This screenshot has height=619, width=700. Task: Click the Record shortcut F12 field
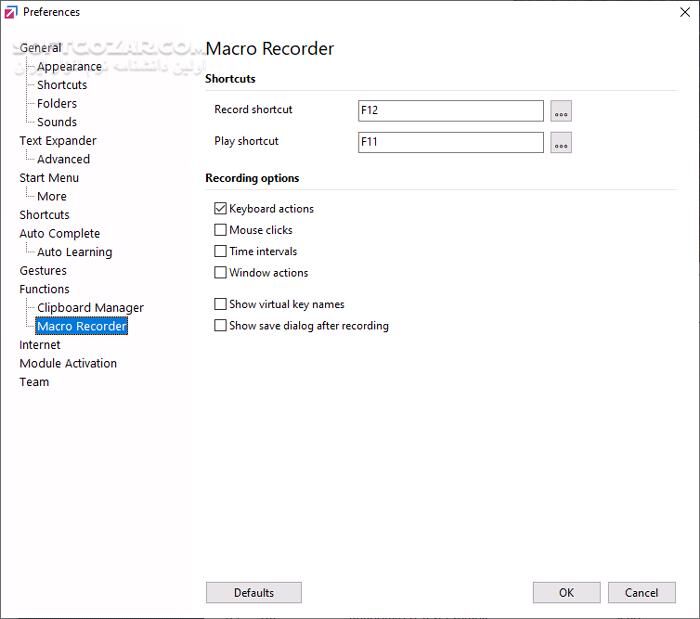click(x=450, y=111)
